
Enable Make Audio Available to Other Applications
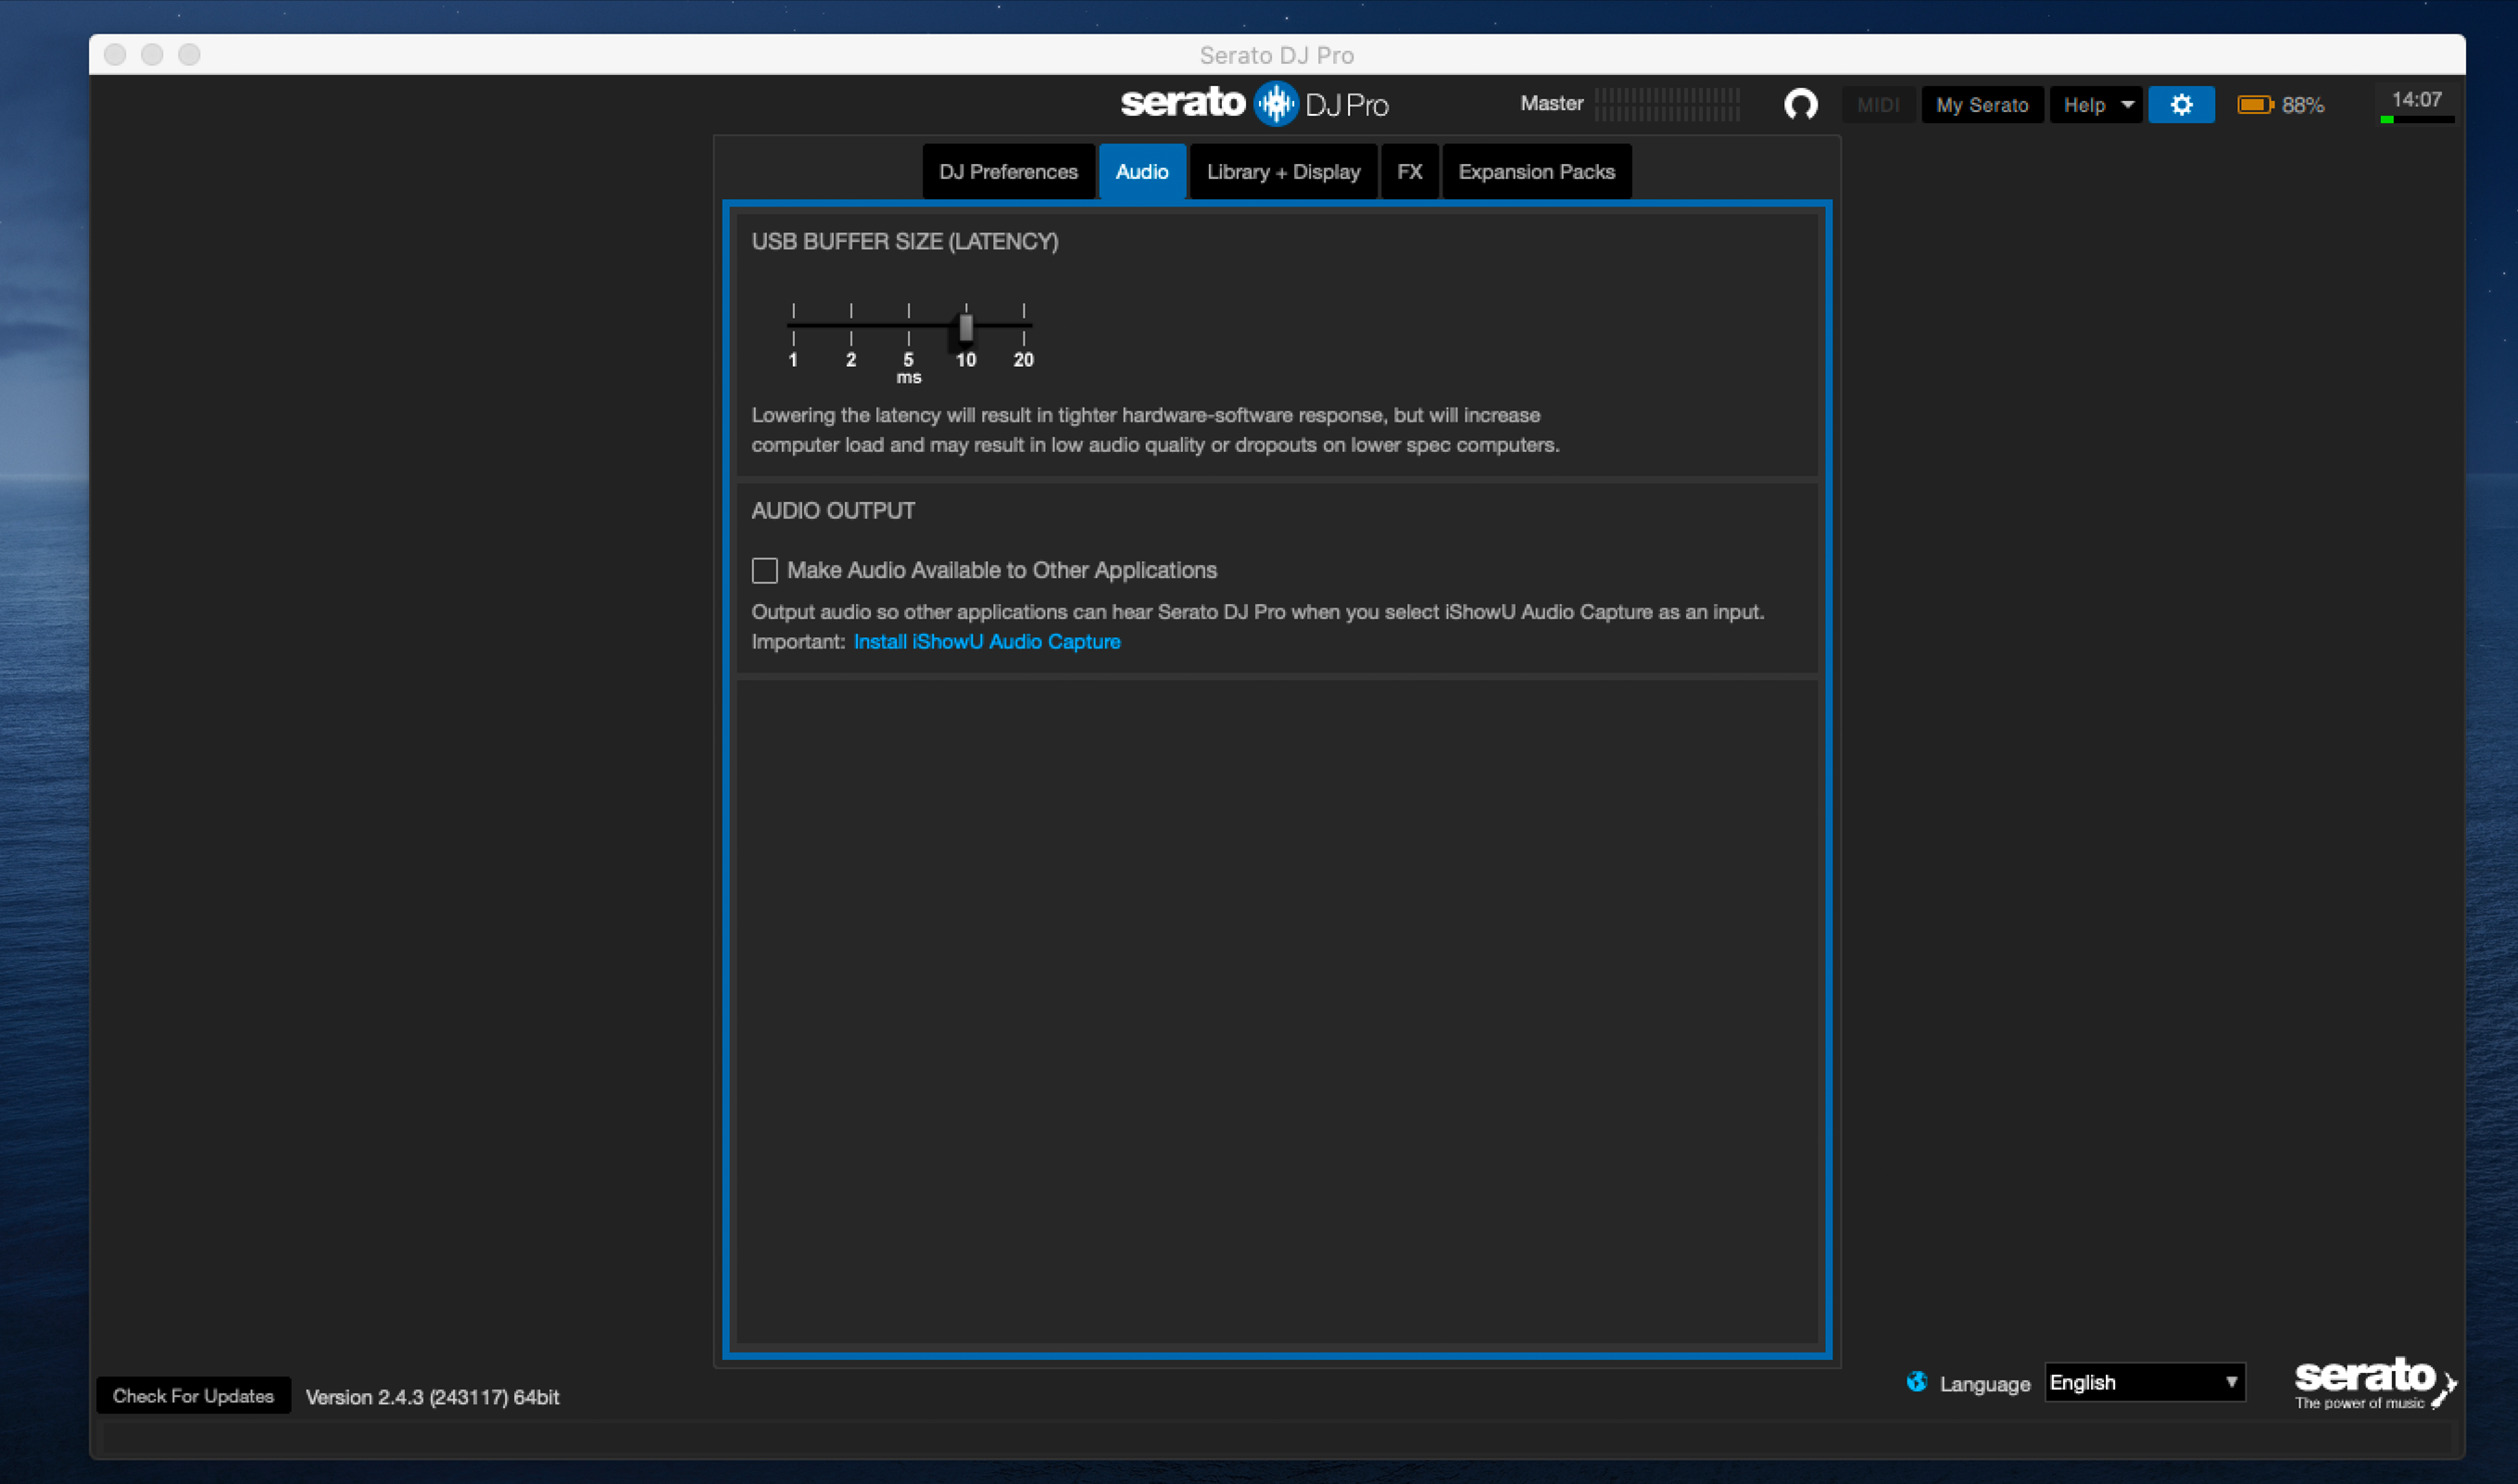[765, 570]
